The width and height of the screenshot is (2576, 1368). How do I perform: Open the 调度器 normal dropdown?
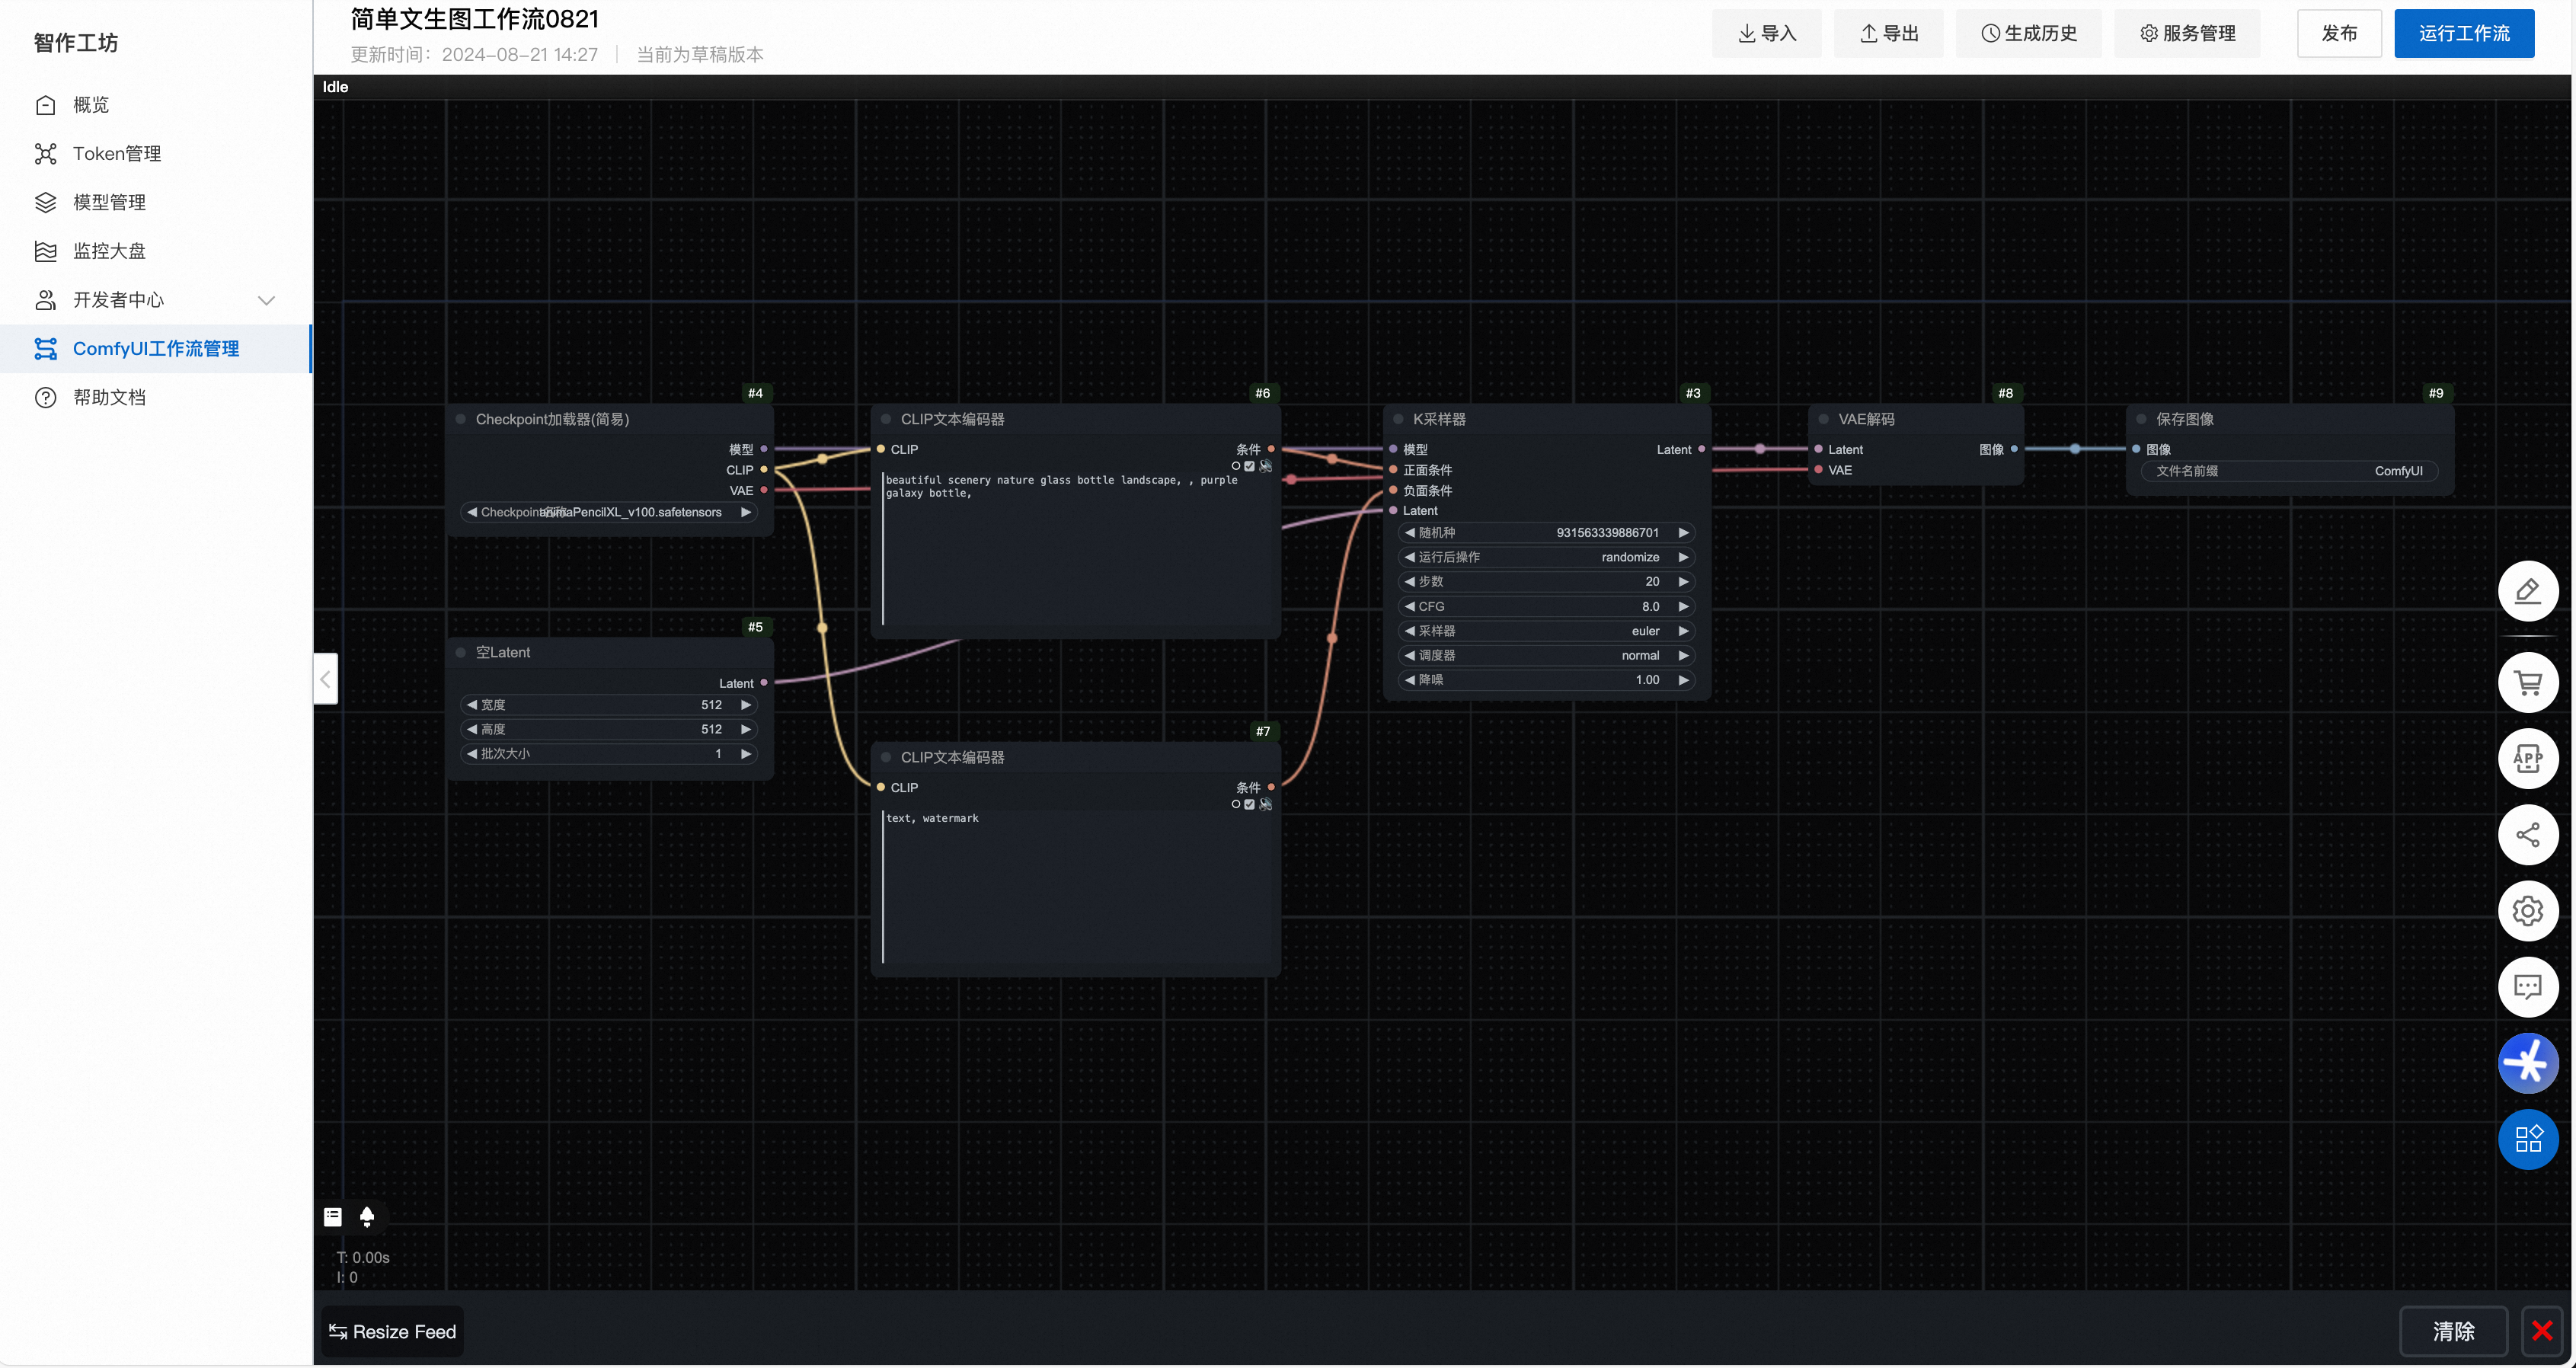point(1546,655)
